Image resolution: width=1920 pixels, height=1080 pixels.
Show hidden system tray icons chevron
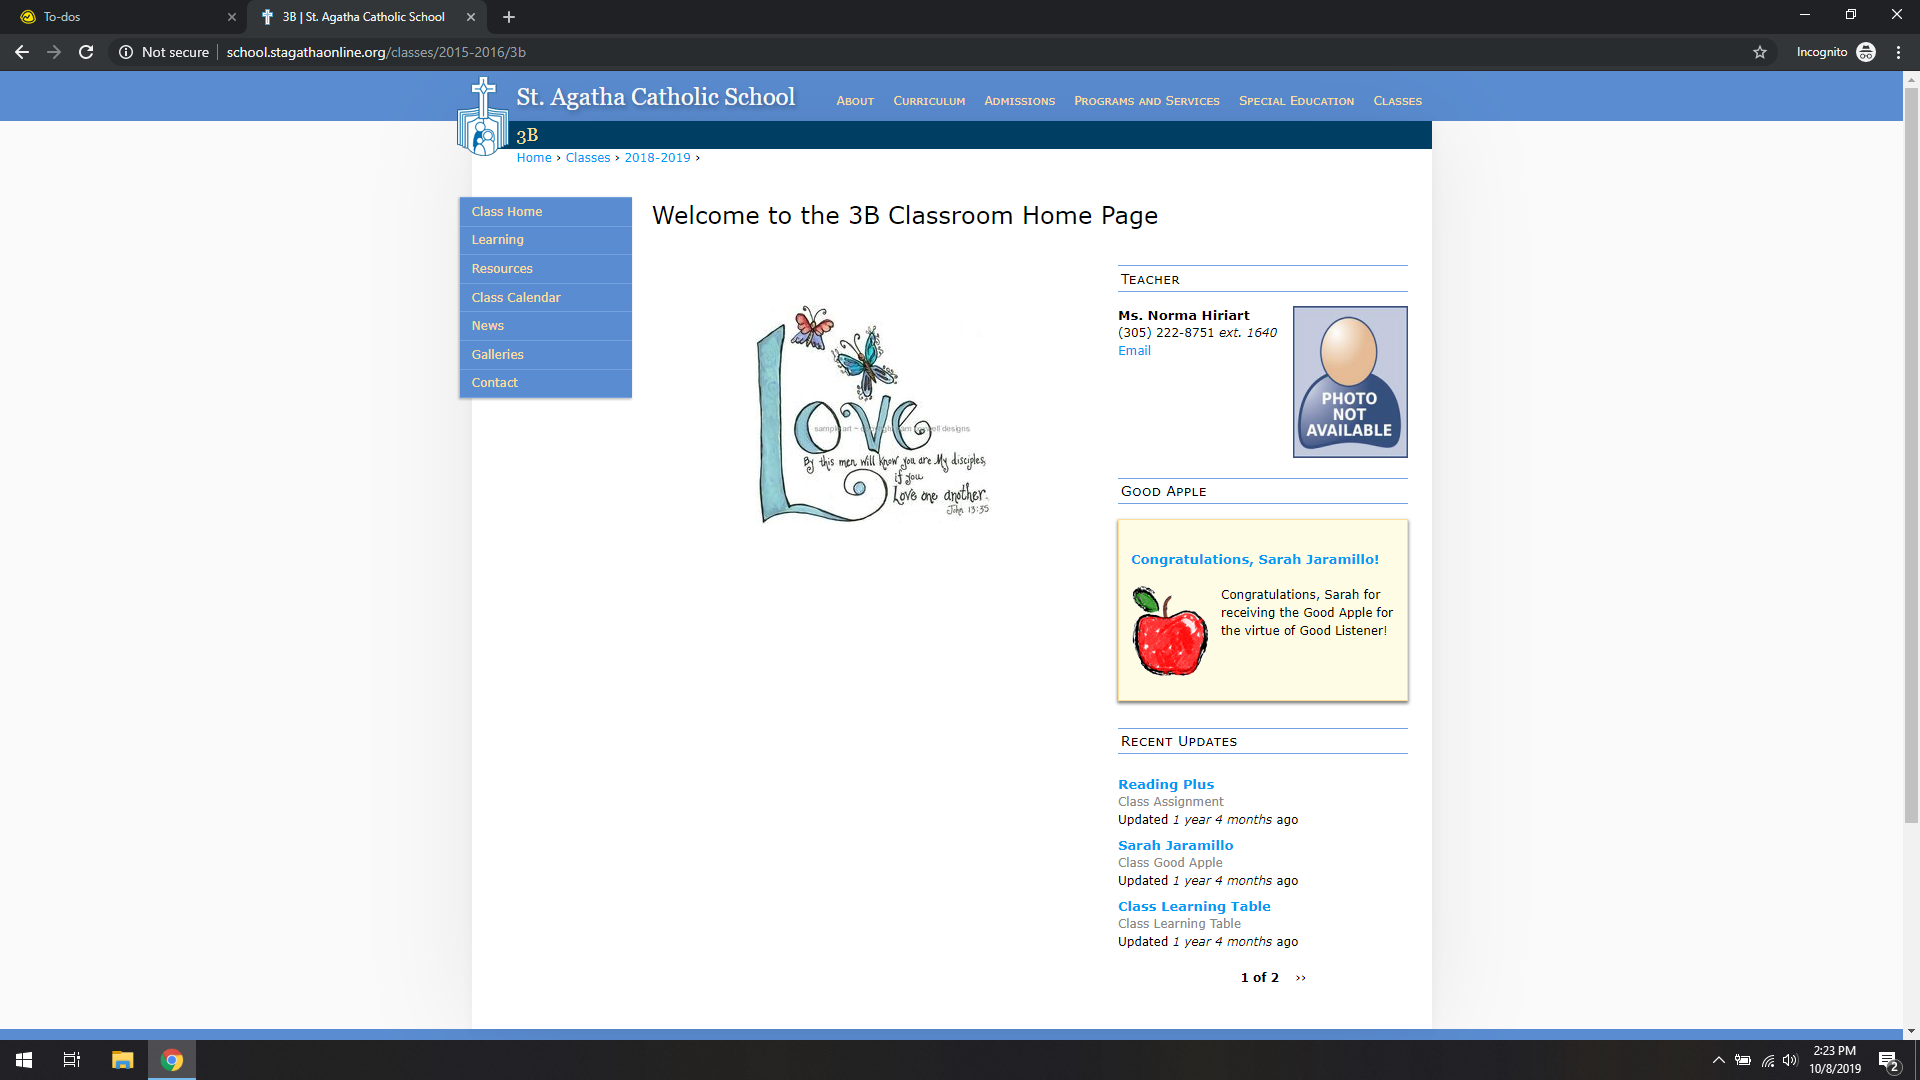click(1718, 1060)
